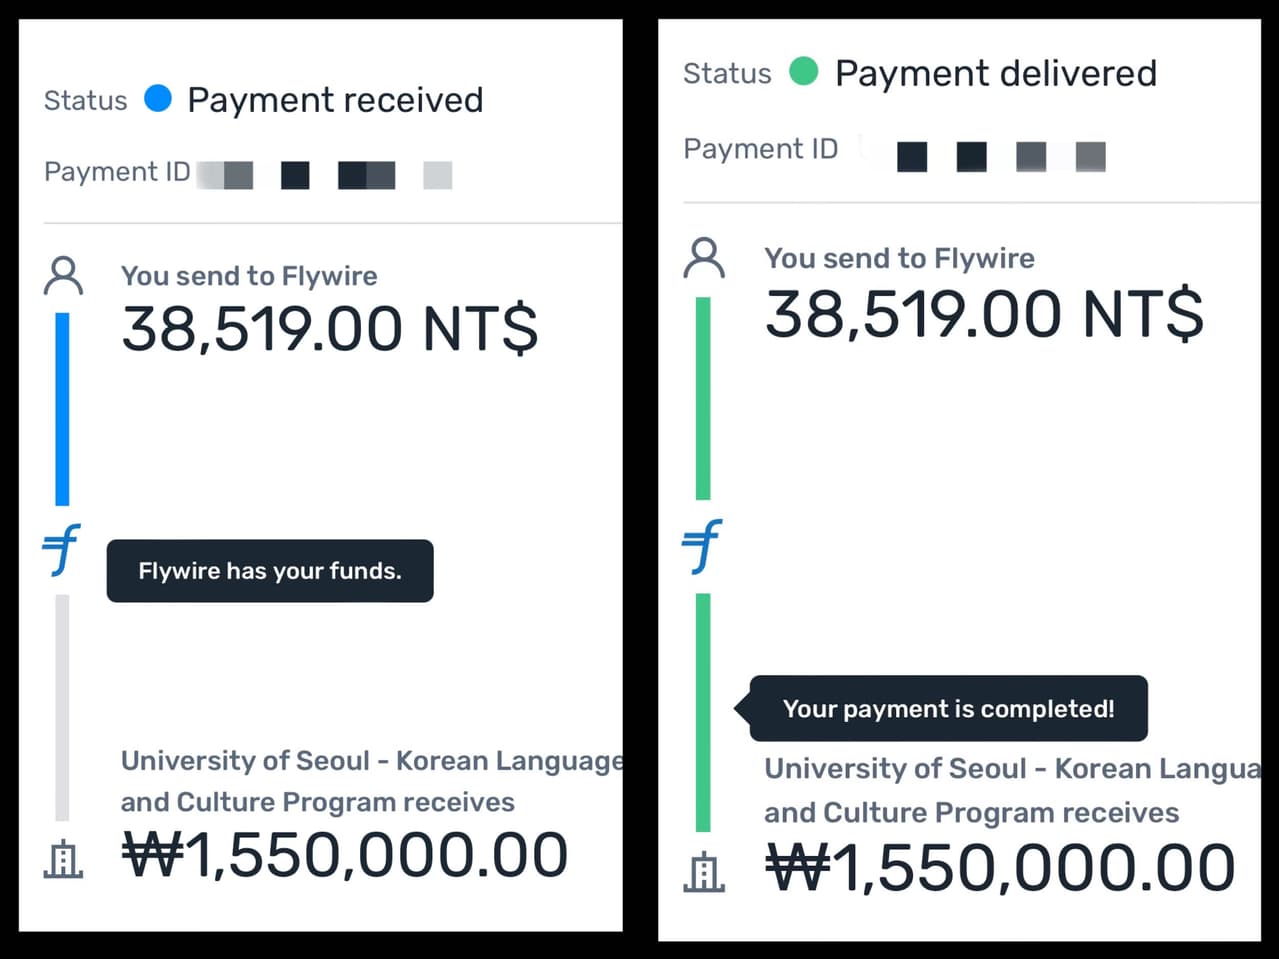Click the Flywire logo beside the funds tooltip

coord(61,550)
